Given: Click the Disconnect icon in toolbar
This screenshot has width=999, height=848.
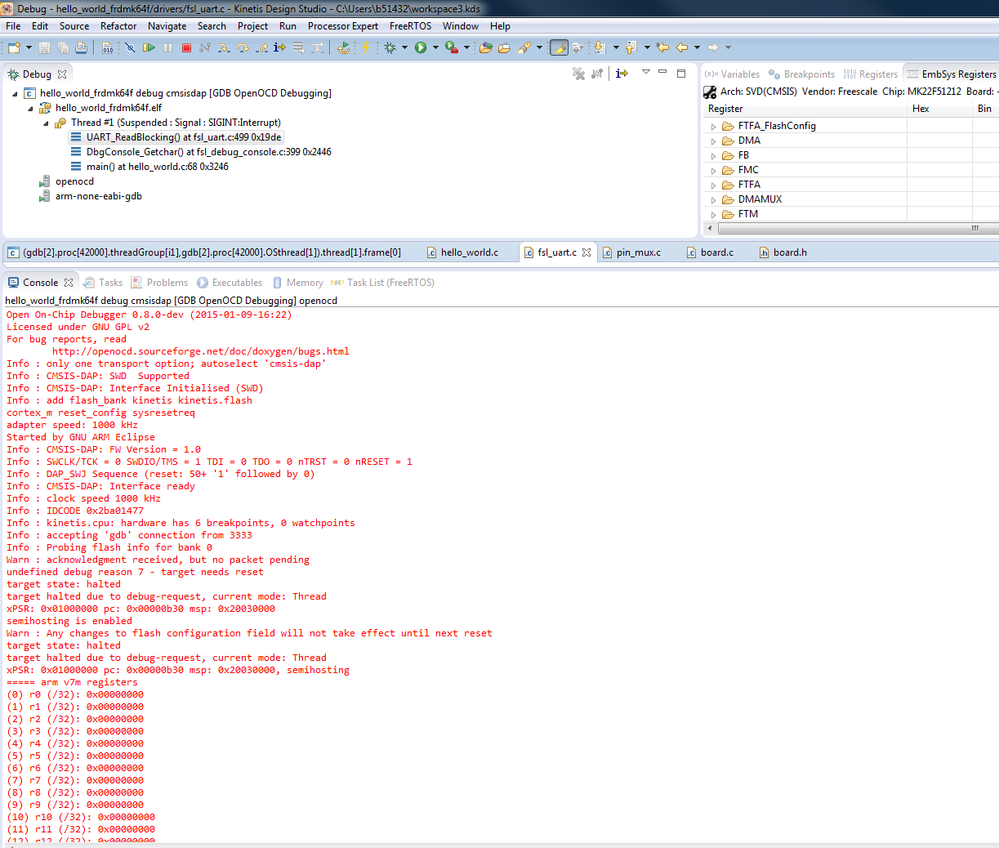Looking at the screenshot, I should pyautogui.click(x=205, y=48).
